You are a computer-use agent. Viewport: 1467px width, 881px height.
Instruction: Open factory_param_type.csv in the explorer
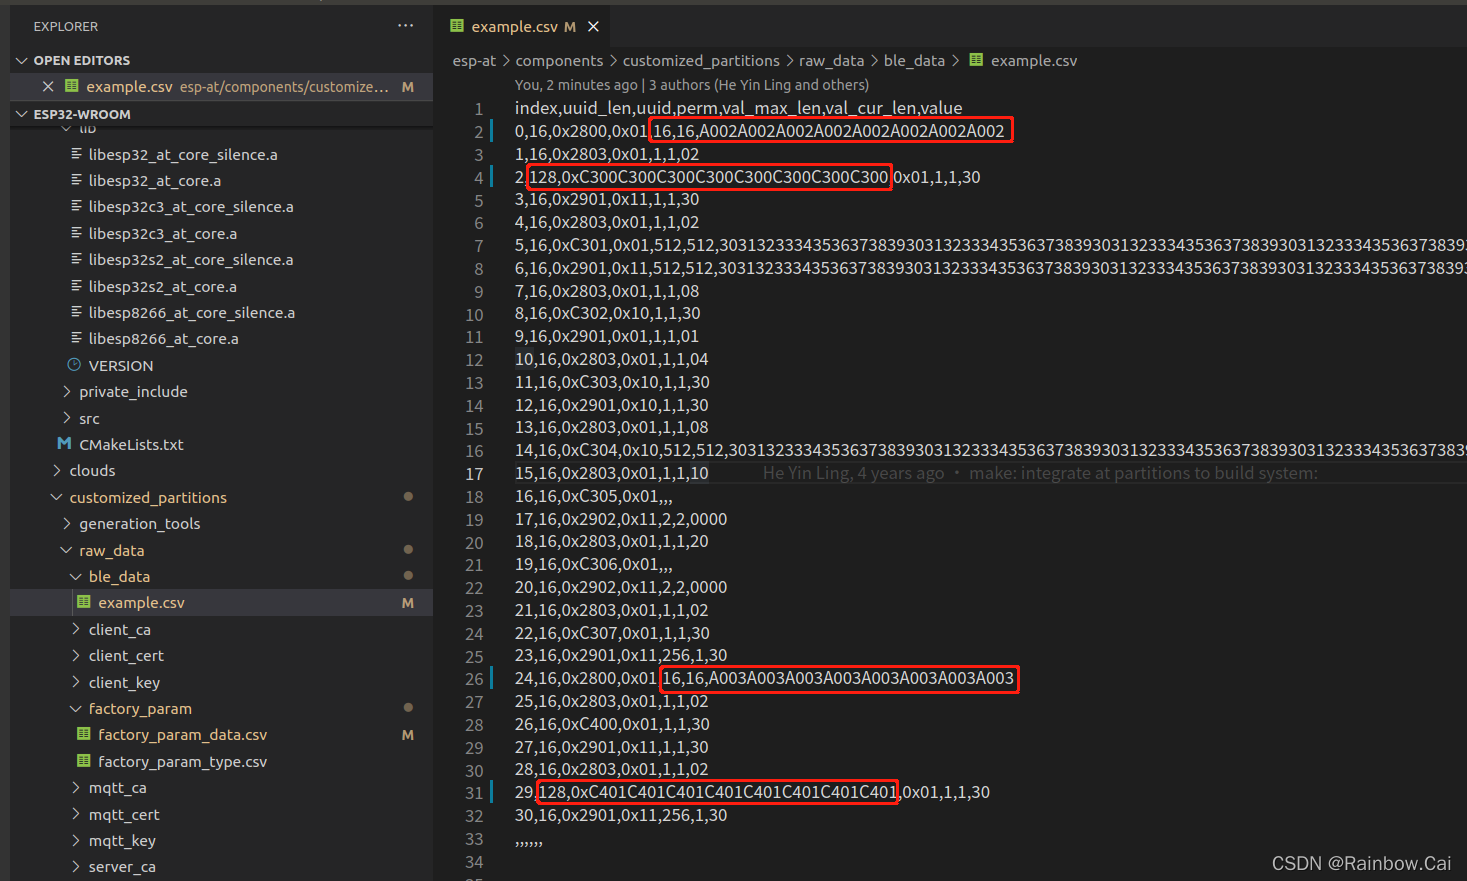tap(182, 761)
